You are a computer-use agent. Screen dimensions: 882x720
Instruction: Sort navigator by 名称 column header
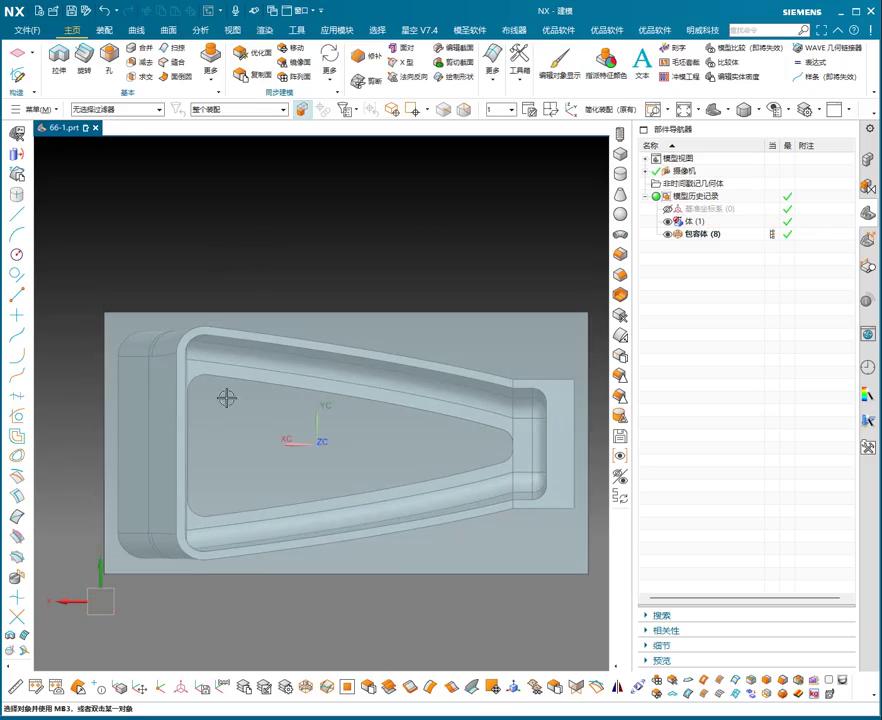pos(652,146)
